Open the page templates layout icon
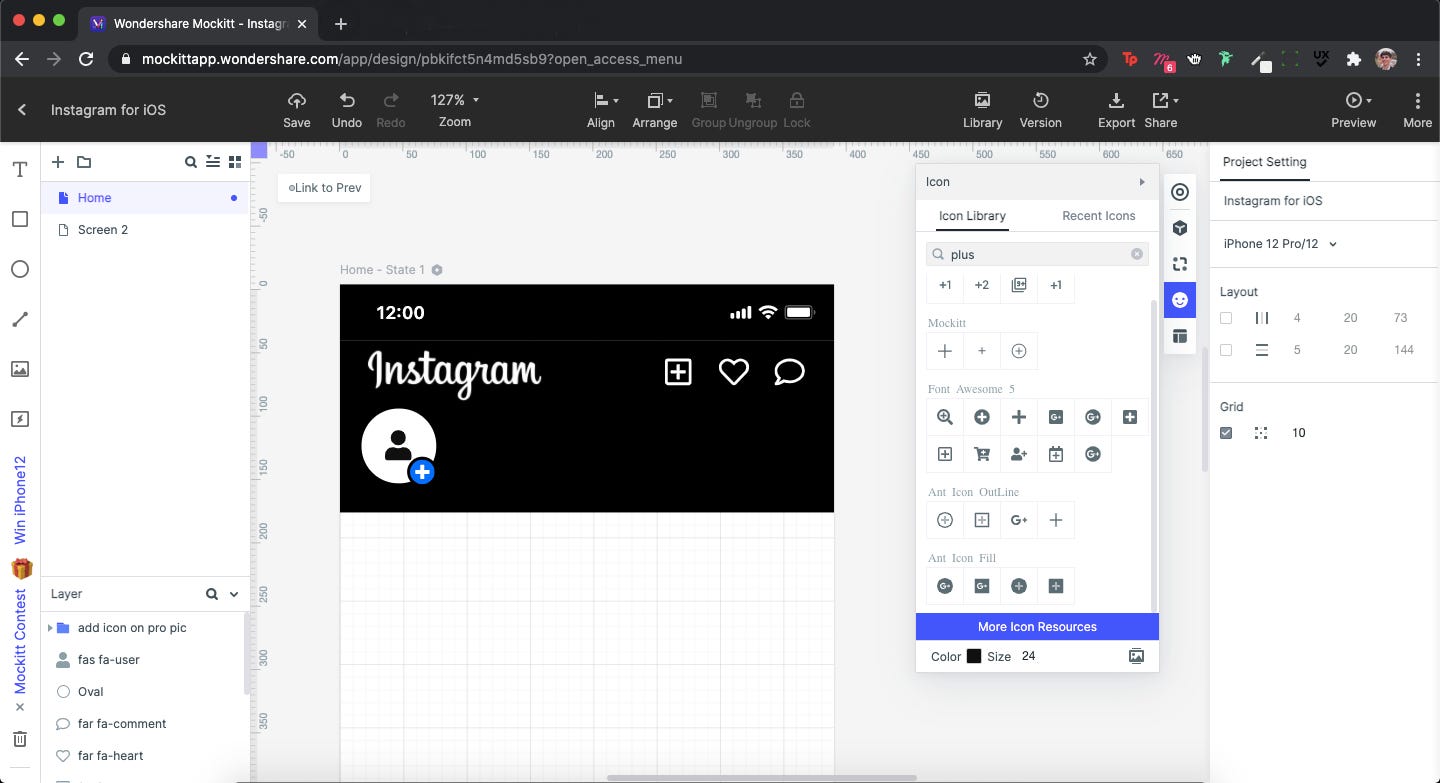The height and width of the screenshot is (783, 1440). (1180, 336)
